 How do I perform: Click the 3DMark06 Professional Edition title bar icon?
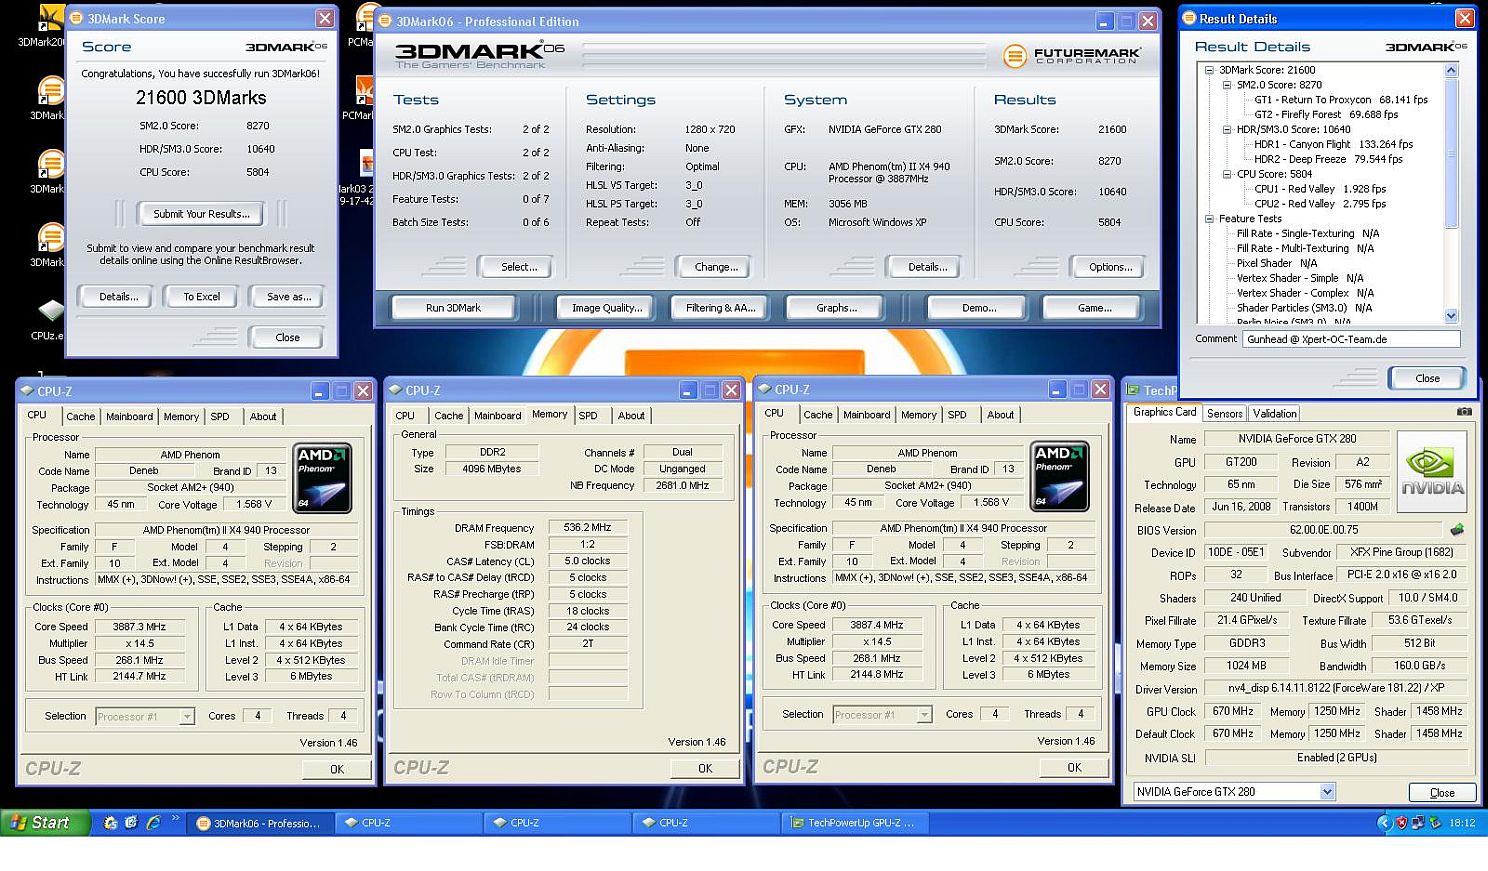[387, 21]
